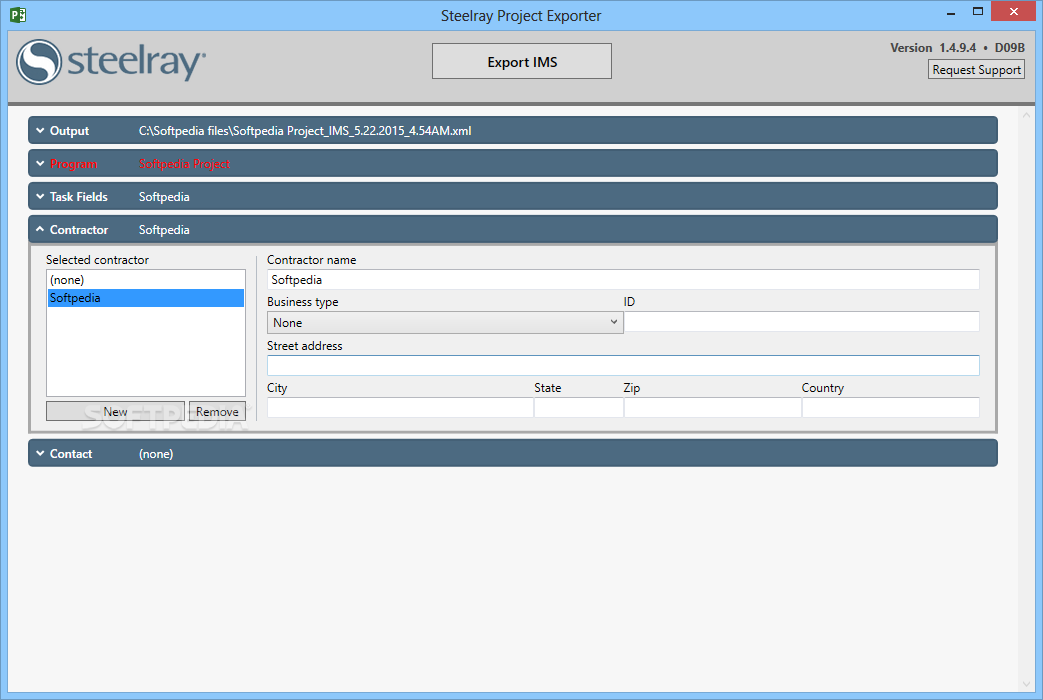The width and height of the screenshot is (1043, 700).
Task: Expand the Program section chevron
Action: (40, 164)
